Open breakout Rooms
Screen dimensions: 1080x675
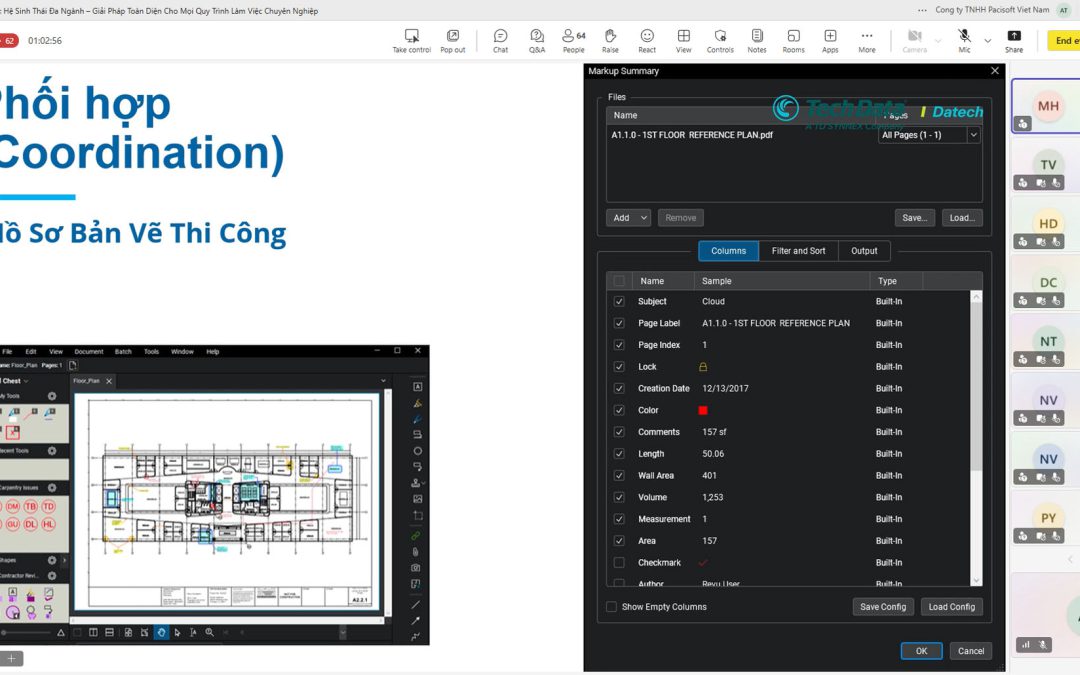793,41
